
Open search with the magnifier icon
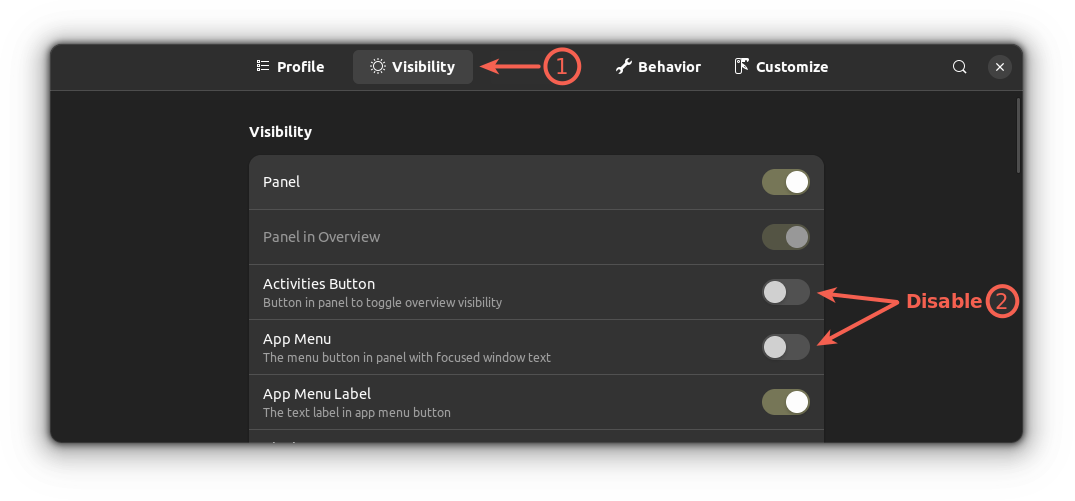[x=959, y=67]
